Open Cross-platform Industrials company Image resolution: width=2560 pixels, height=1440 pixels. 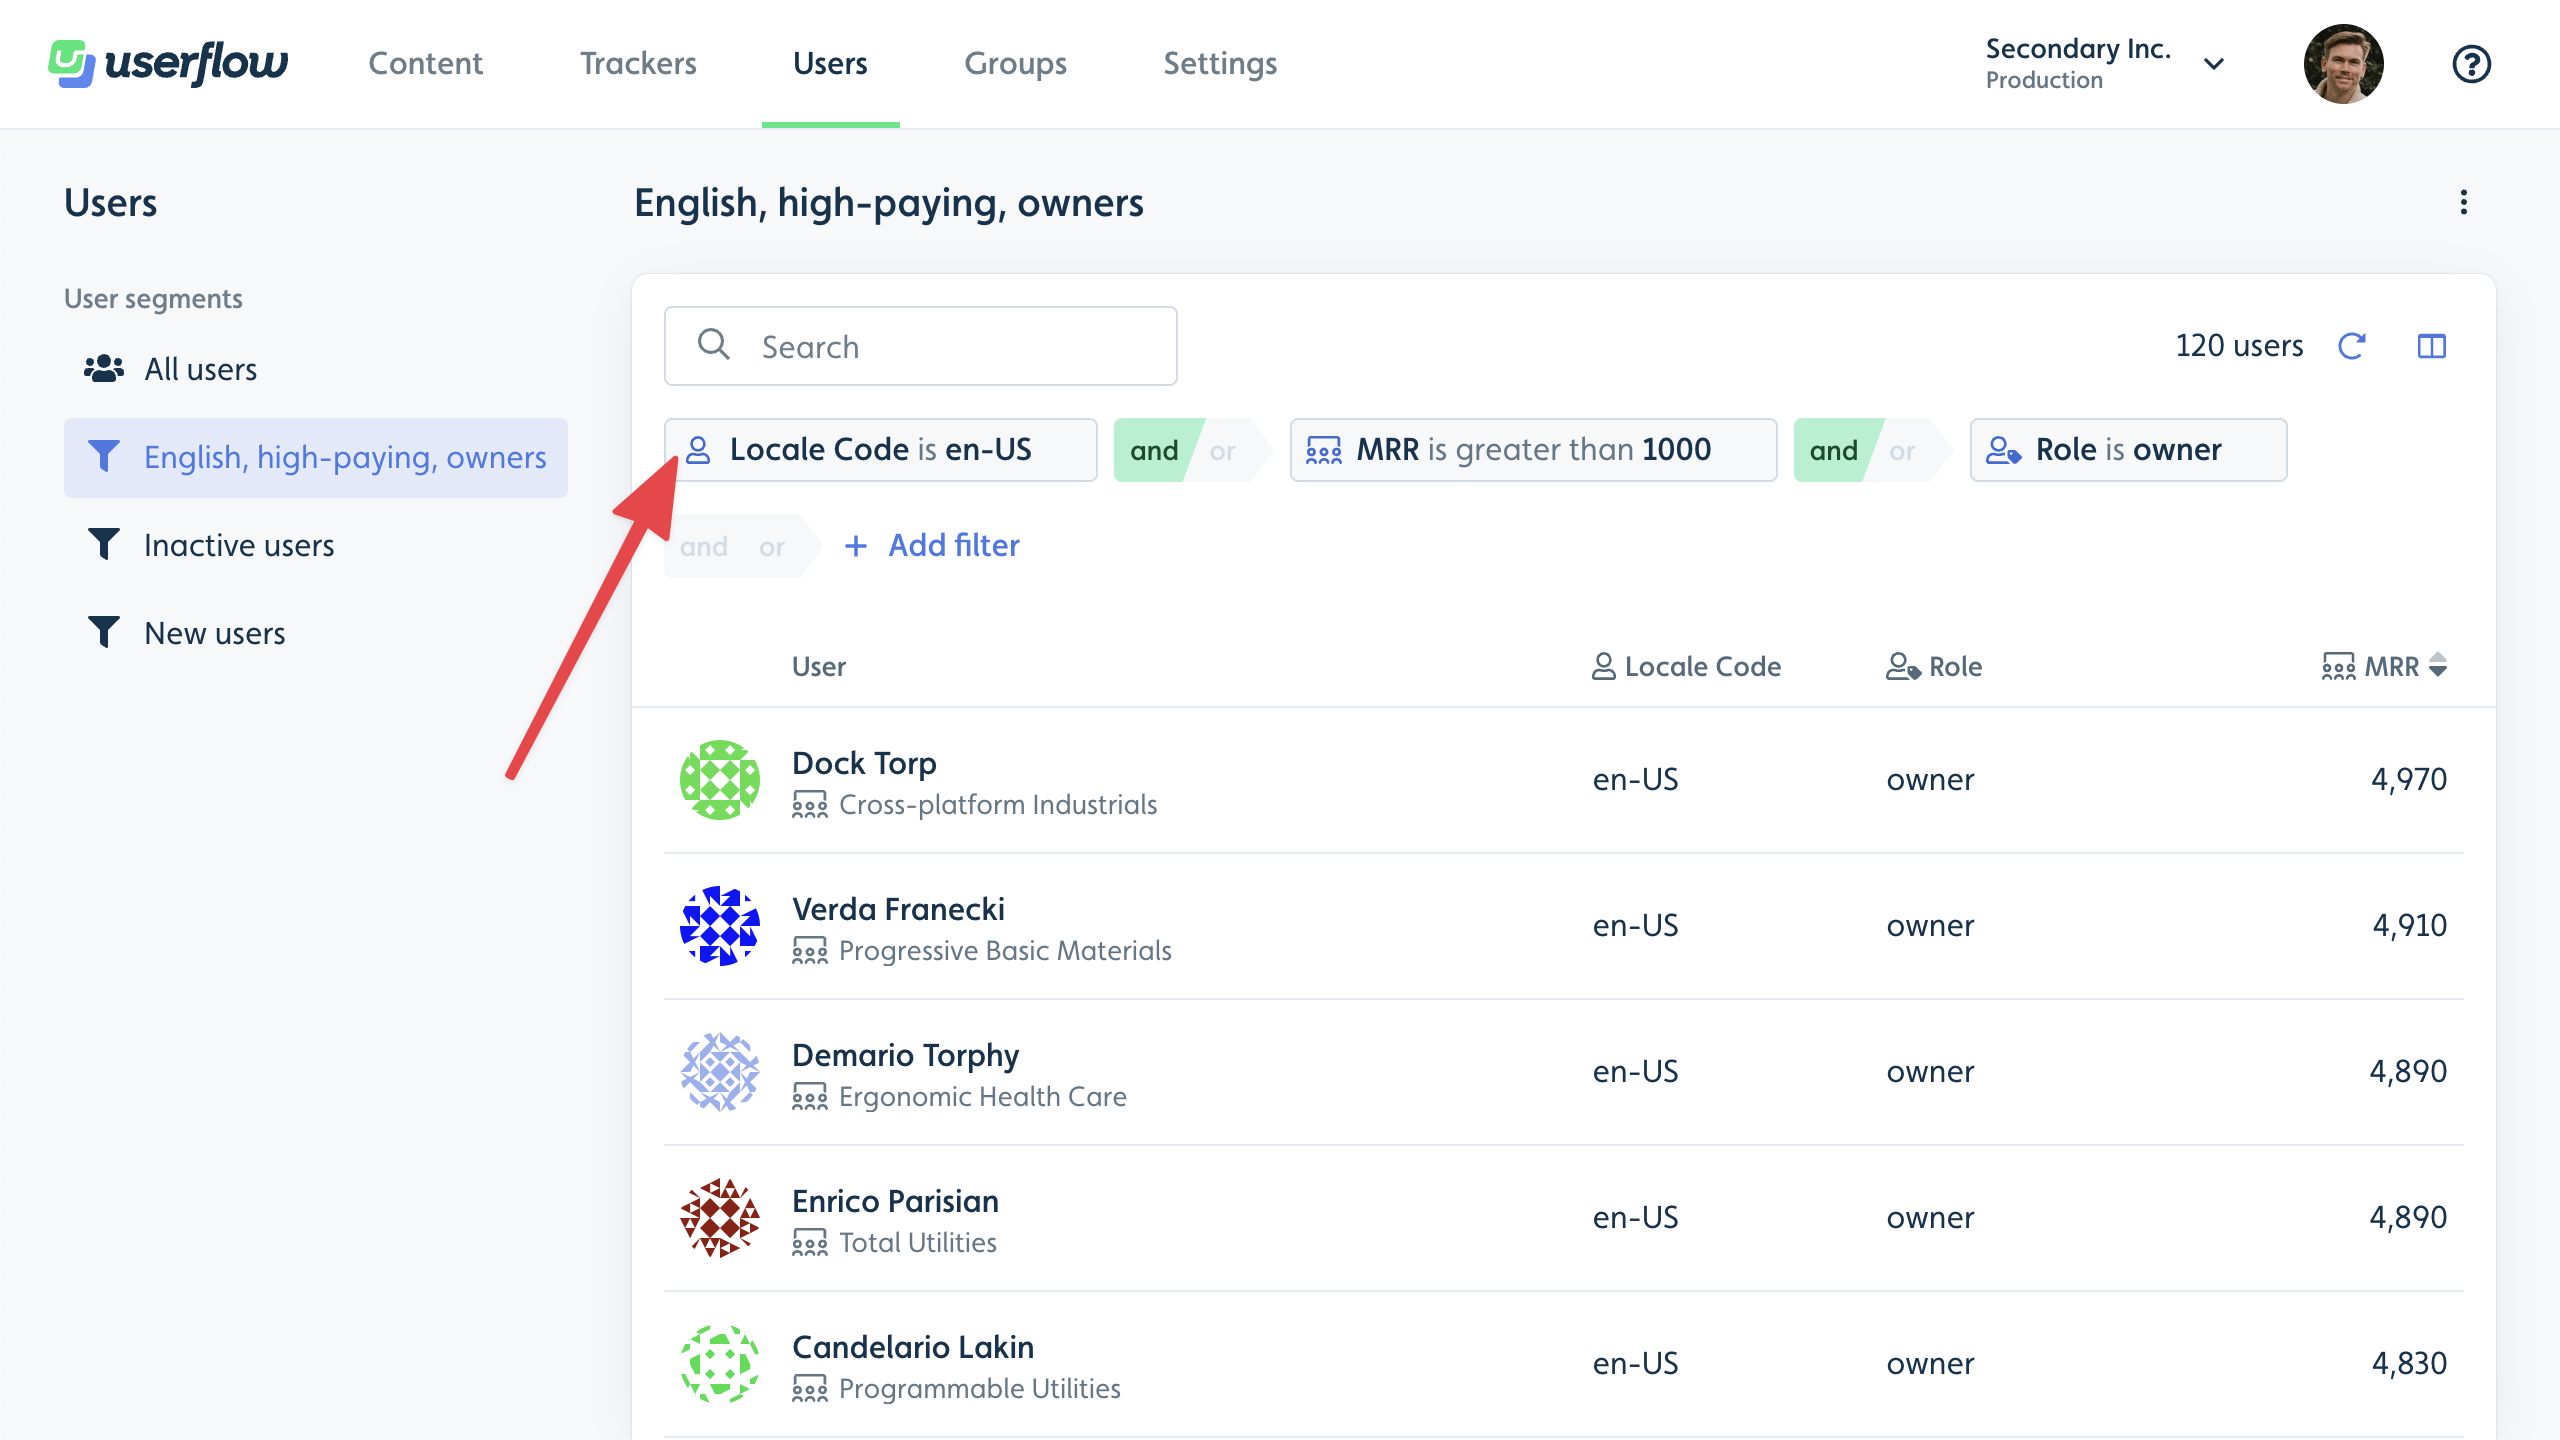click(997, 804)
